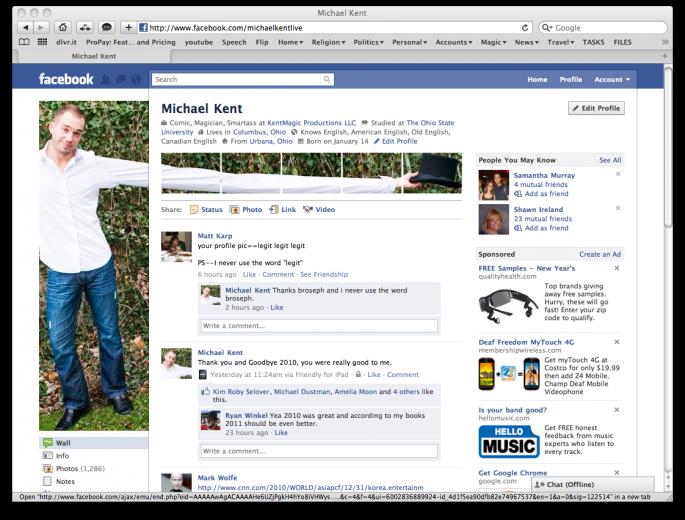Expand the Politics bookmarks folder

click(x=368, y=42)
